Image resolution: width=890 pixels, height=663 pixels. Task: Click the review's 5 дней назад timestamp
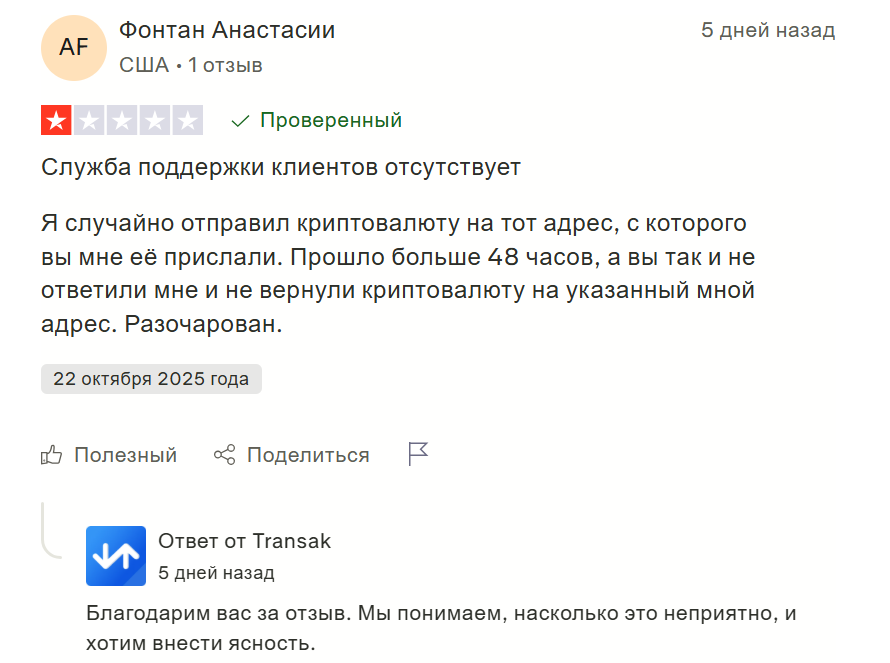point(767,30)
